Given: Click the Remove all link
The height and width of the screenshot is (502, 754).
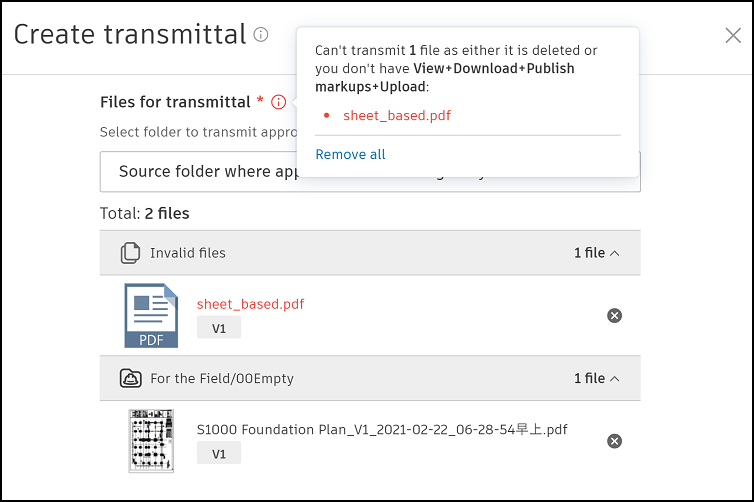Looking at the screenshot, I should point(350,154).
